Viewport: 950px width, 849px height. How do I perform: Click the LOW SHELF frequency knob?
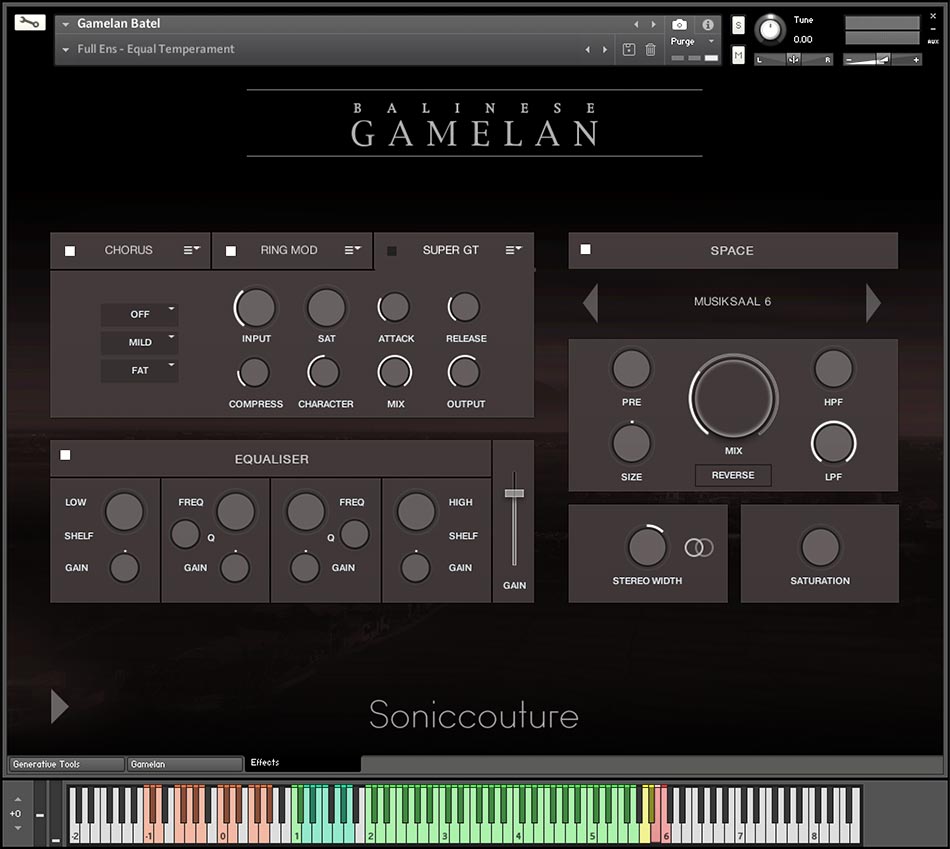[124, 511]
